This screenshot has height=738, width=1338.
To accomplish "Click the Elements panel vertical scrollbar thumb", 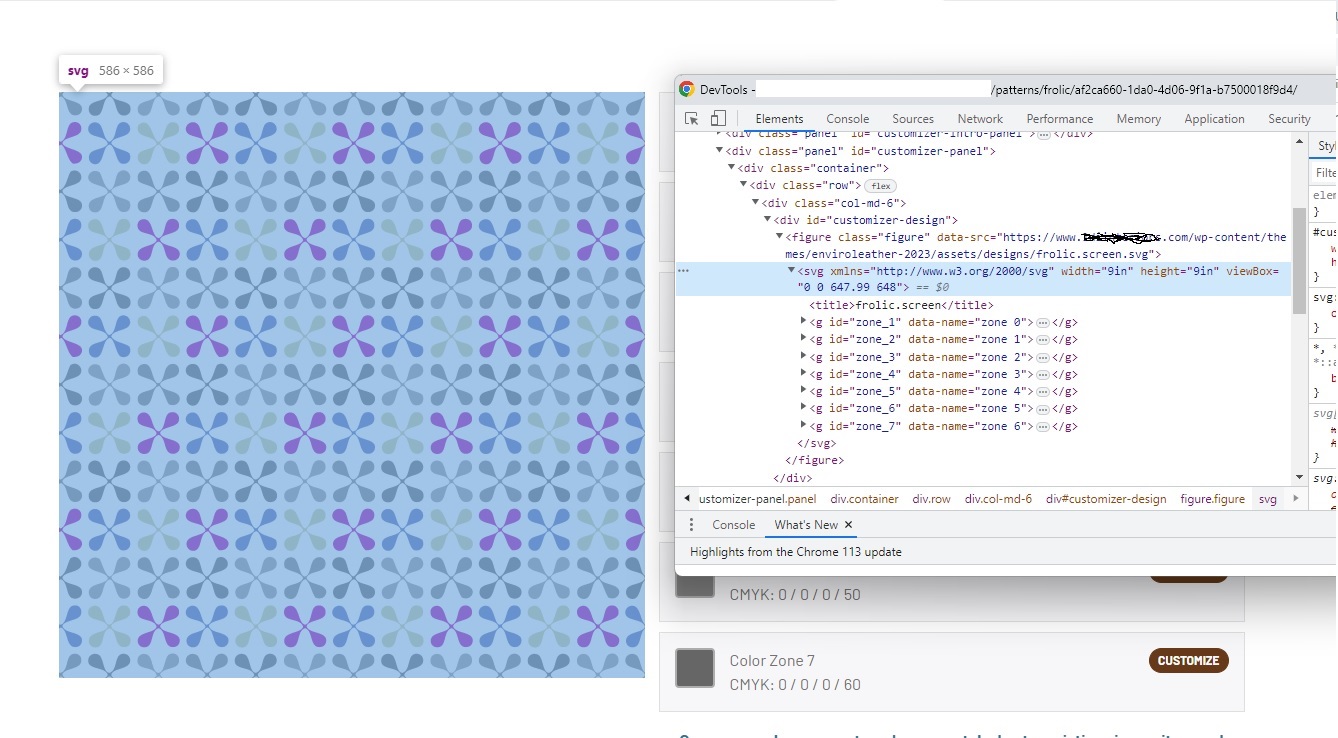I will (x=1300, y=260).
